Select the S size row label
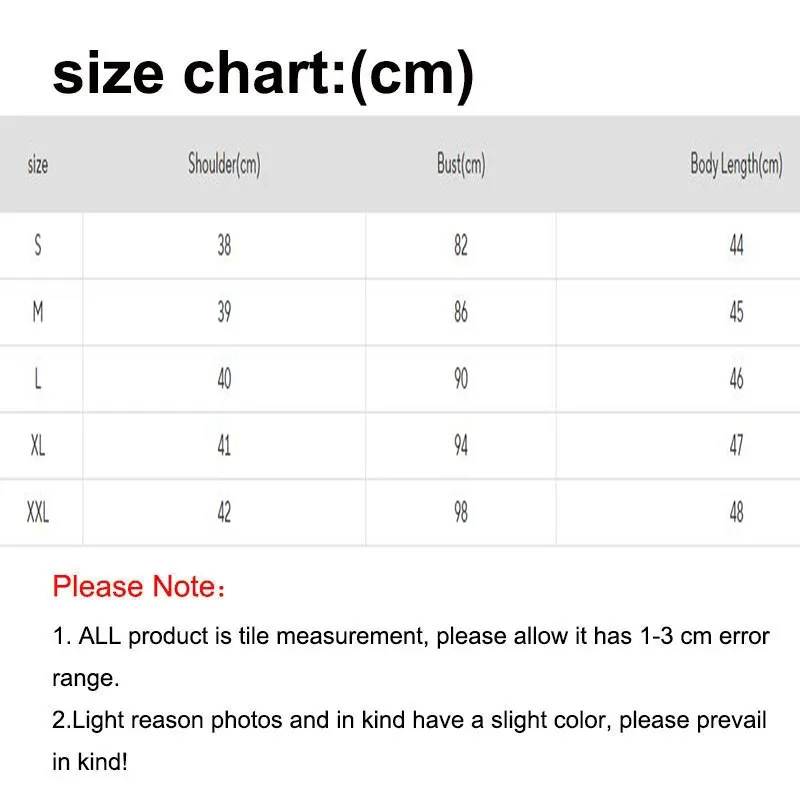 click(38, 245)
